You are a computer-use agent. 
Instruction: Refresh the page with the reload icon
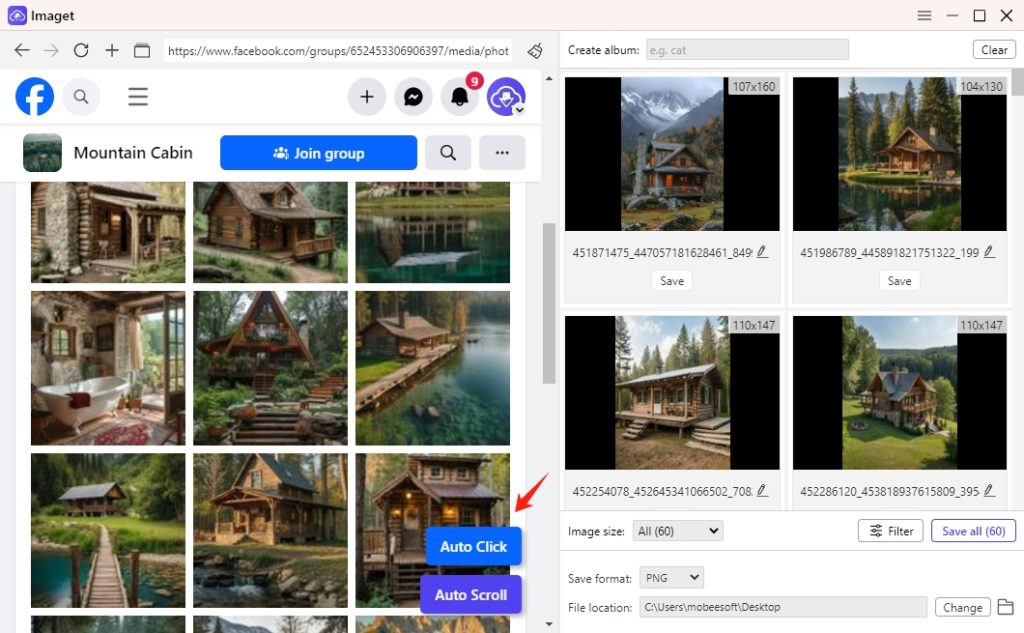click(81, 50)
